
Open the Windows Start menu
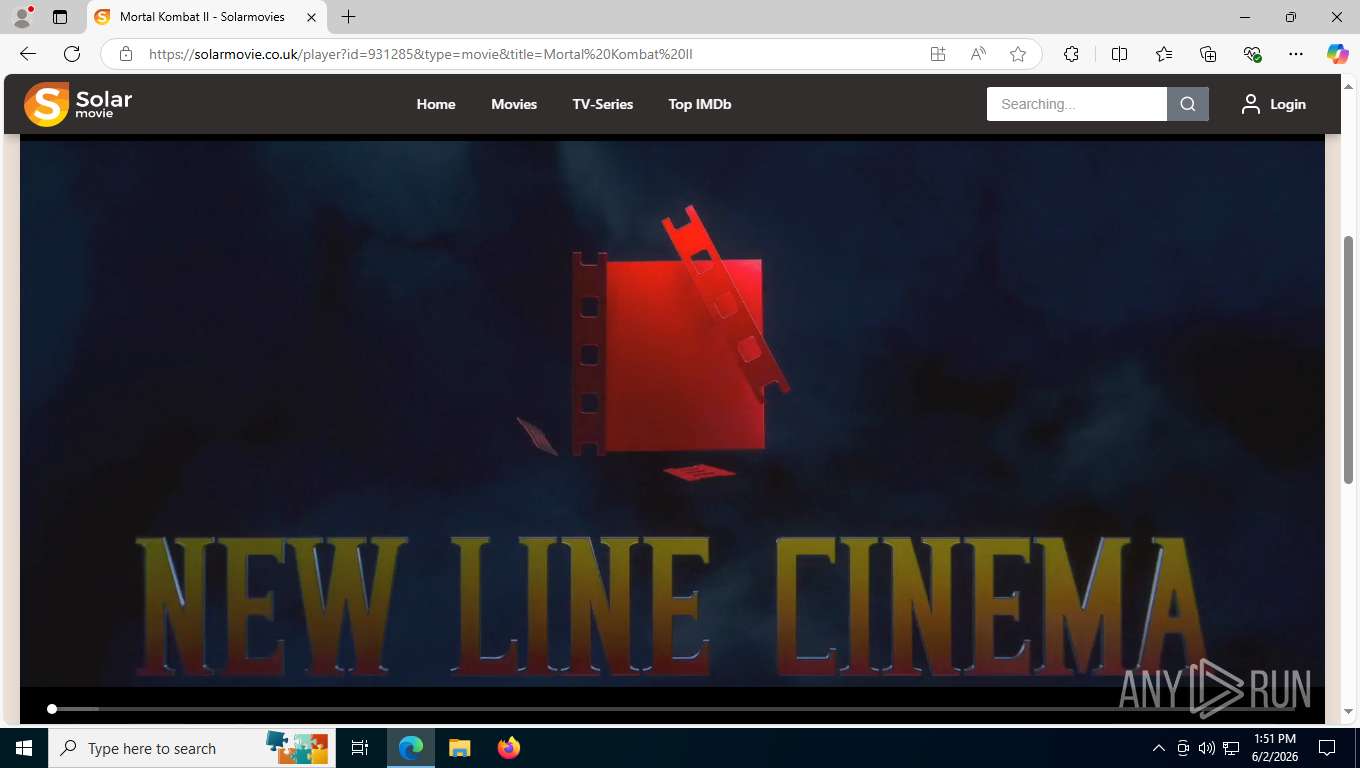point(24,748)
